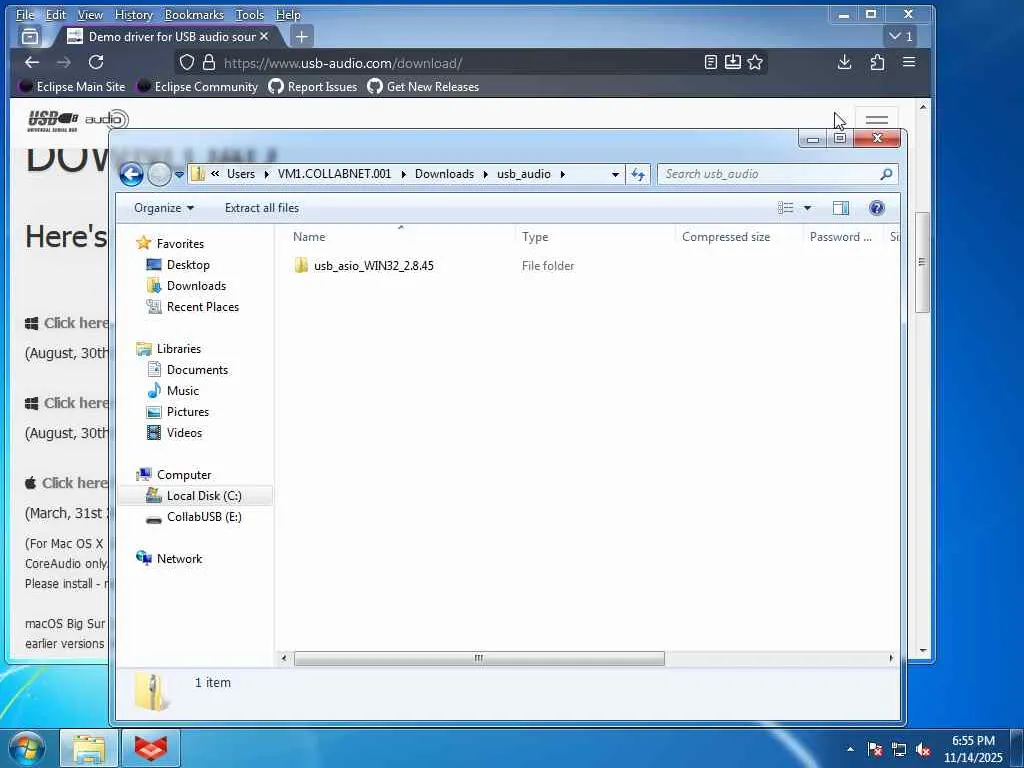Select Libraries in navigation pane

(x=178, y=349)
